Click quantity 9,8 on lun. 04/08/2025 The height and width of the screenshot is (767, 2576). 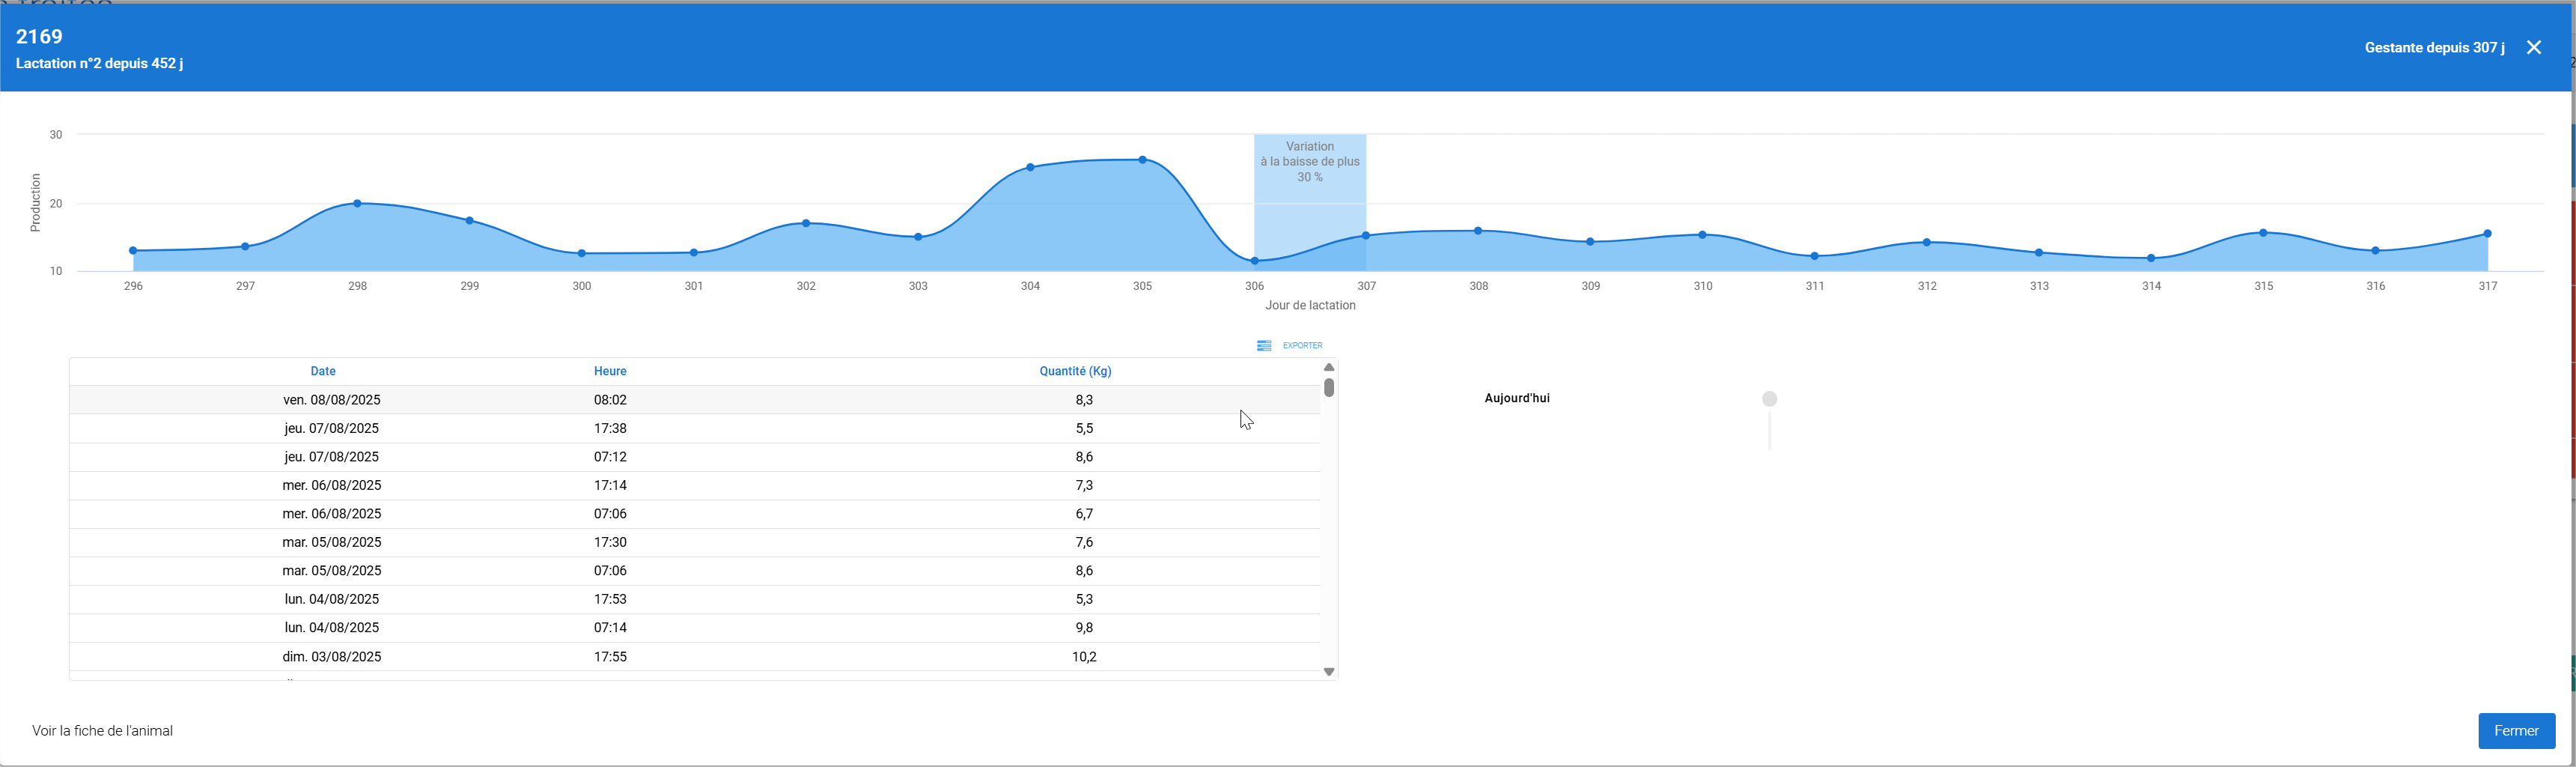click(x=1084, y=628)
